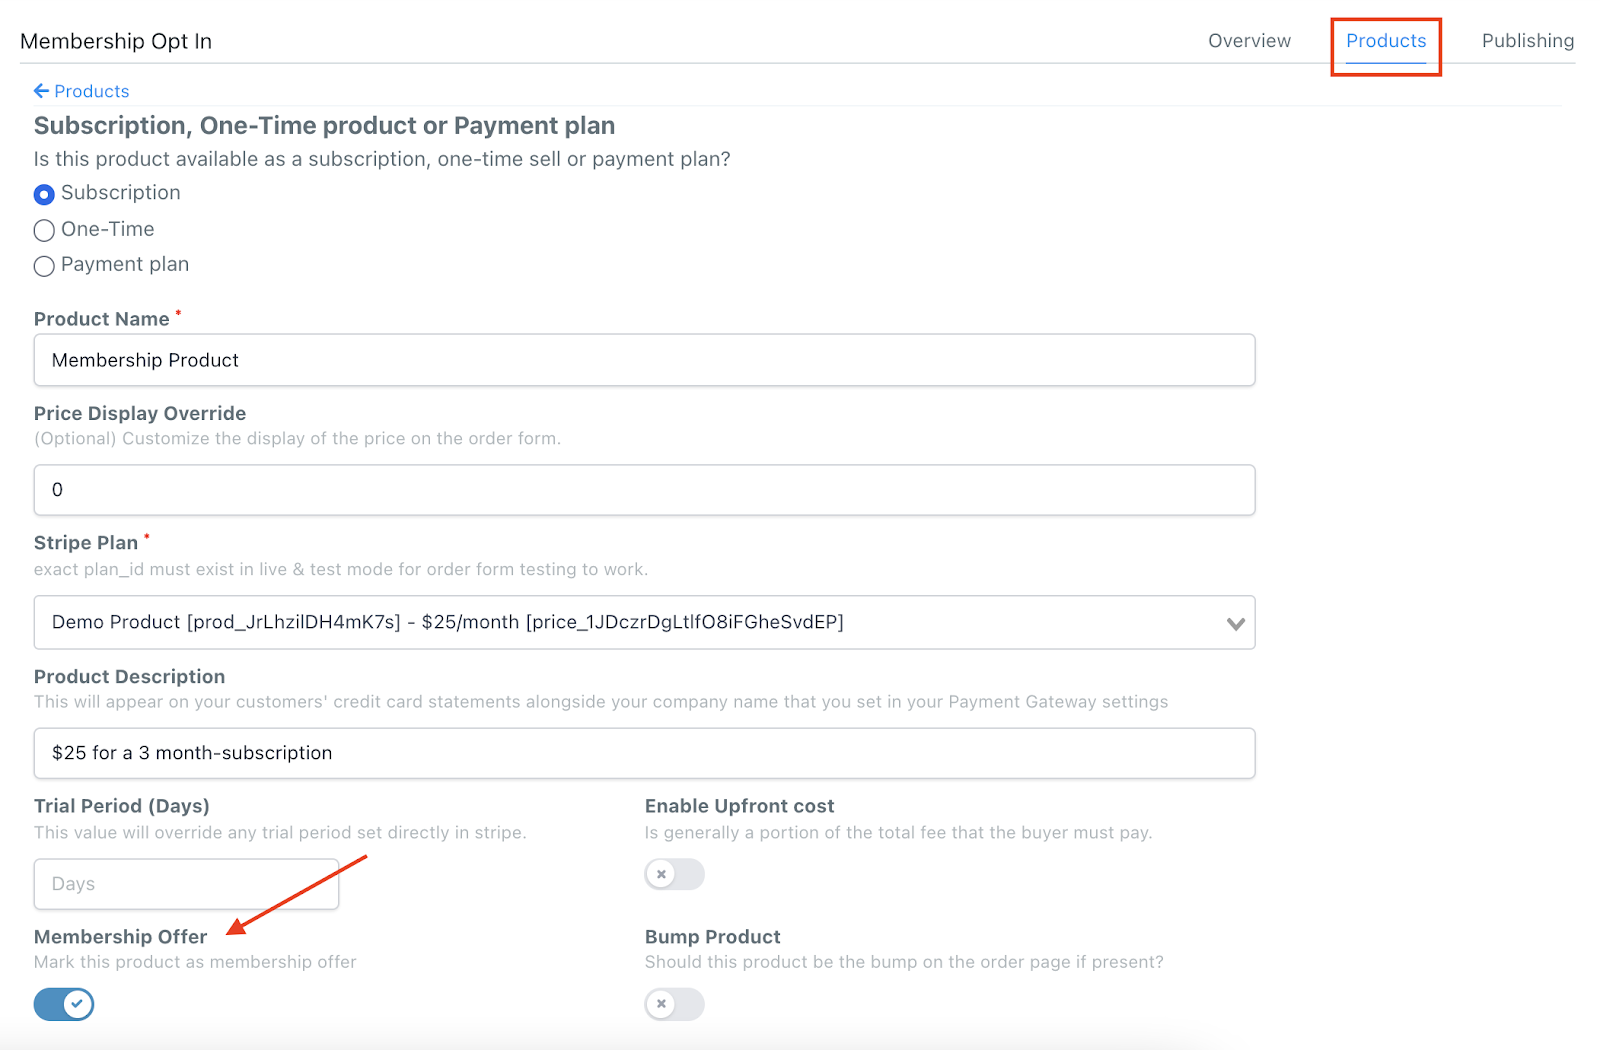Click the Trial Period Days input
Viewport: 1600px width, 1050px height.
tap(186, 884)
